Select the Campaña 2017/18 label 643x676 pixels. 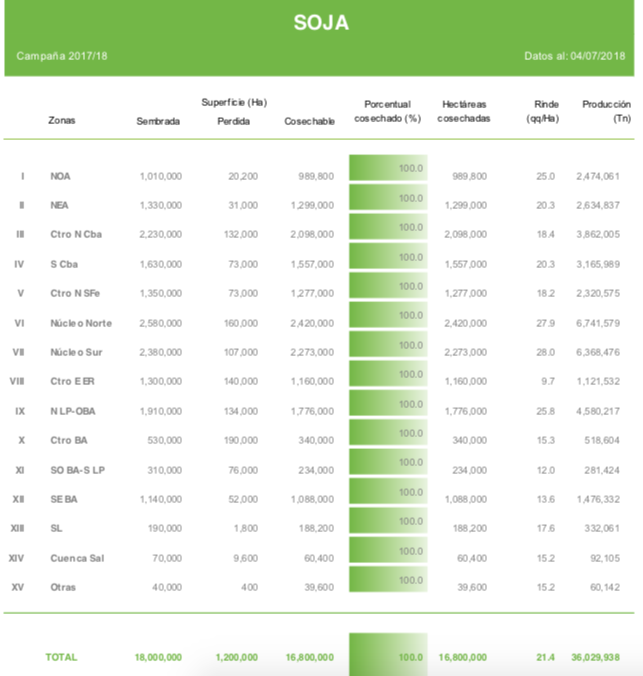tap(62, 55)
